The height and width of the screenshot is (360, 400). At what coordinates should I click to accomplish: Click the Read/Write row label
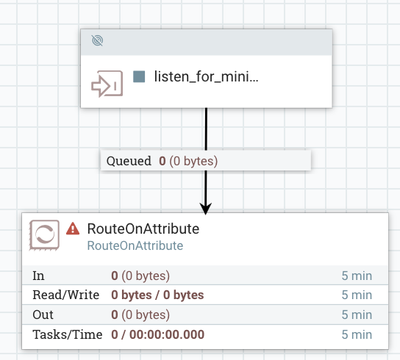66,295
